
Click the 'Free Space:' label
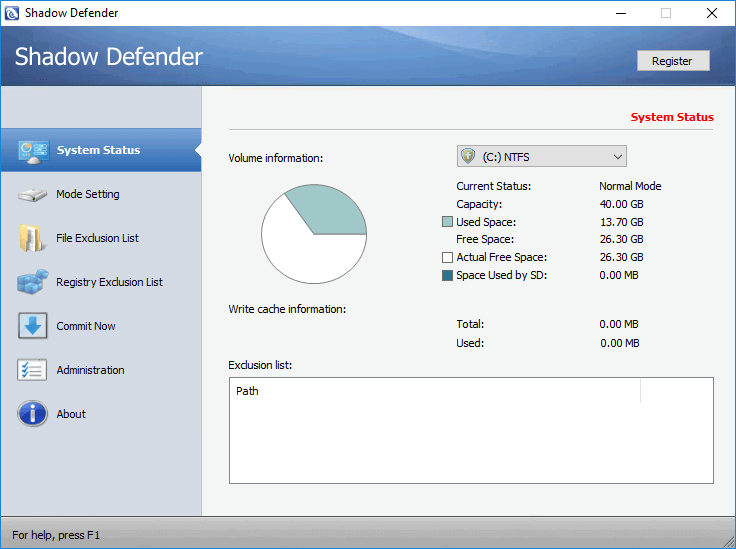[485, 239]
